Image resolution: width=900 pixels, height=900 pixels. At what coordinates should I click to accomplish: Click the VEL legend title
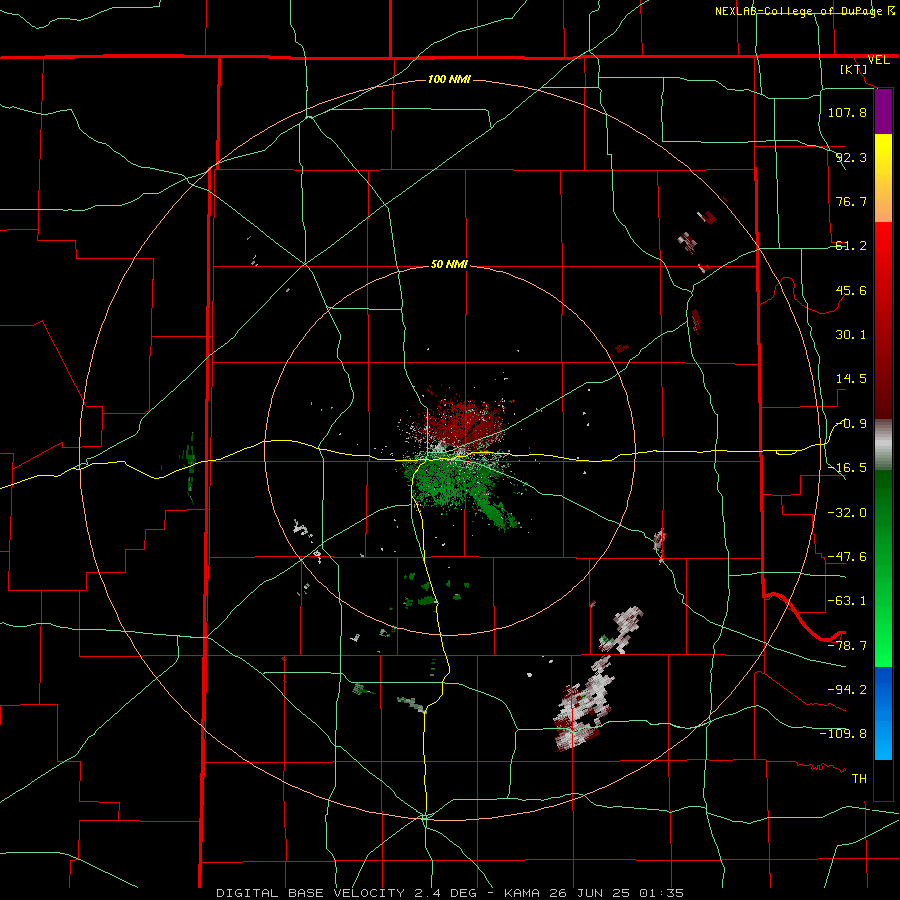[878, 60]
